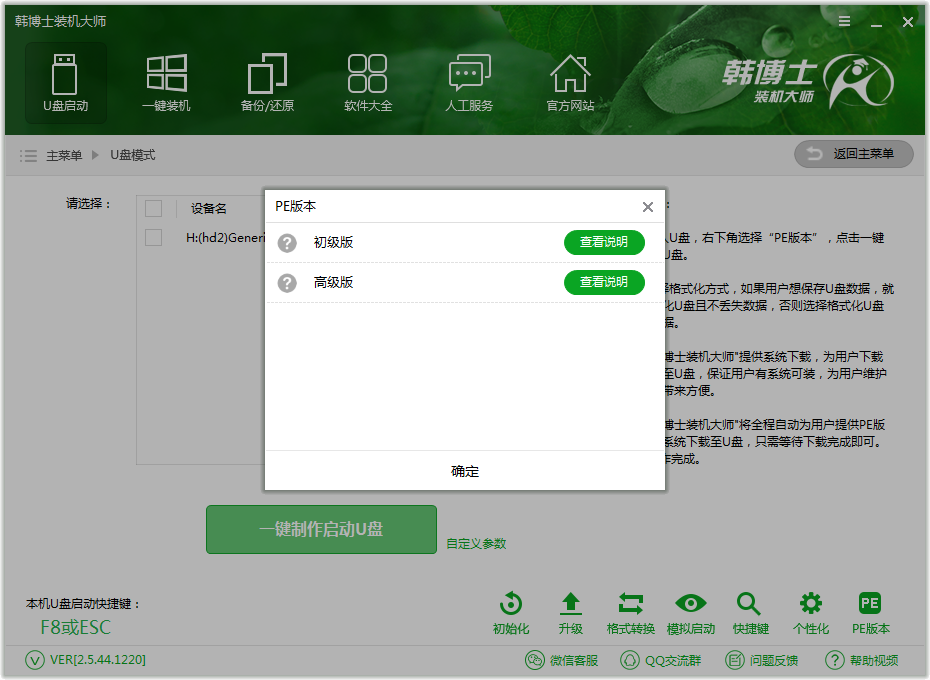This screenshot has height=680, width=930.
Task: Click the 模拟启动 eye icon
Action: [x=691, y=603]
